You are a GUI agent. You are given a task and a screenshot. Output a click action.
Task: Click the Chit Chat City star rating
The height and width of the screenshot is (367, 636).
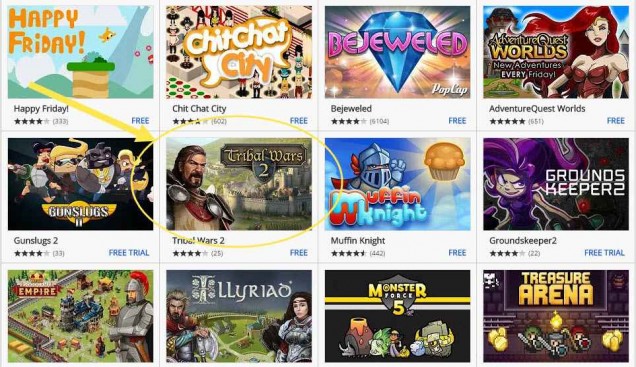click(x=190, y=121)
